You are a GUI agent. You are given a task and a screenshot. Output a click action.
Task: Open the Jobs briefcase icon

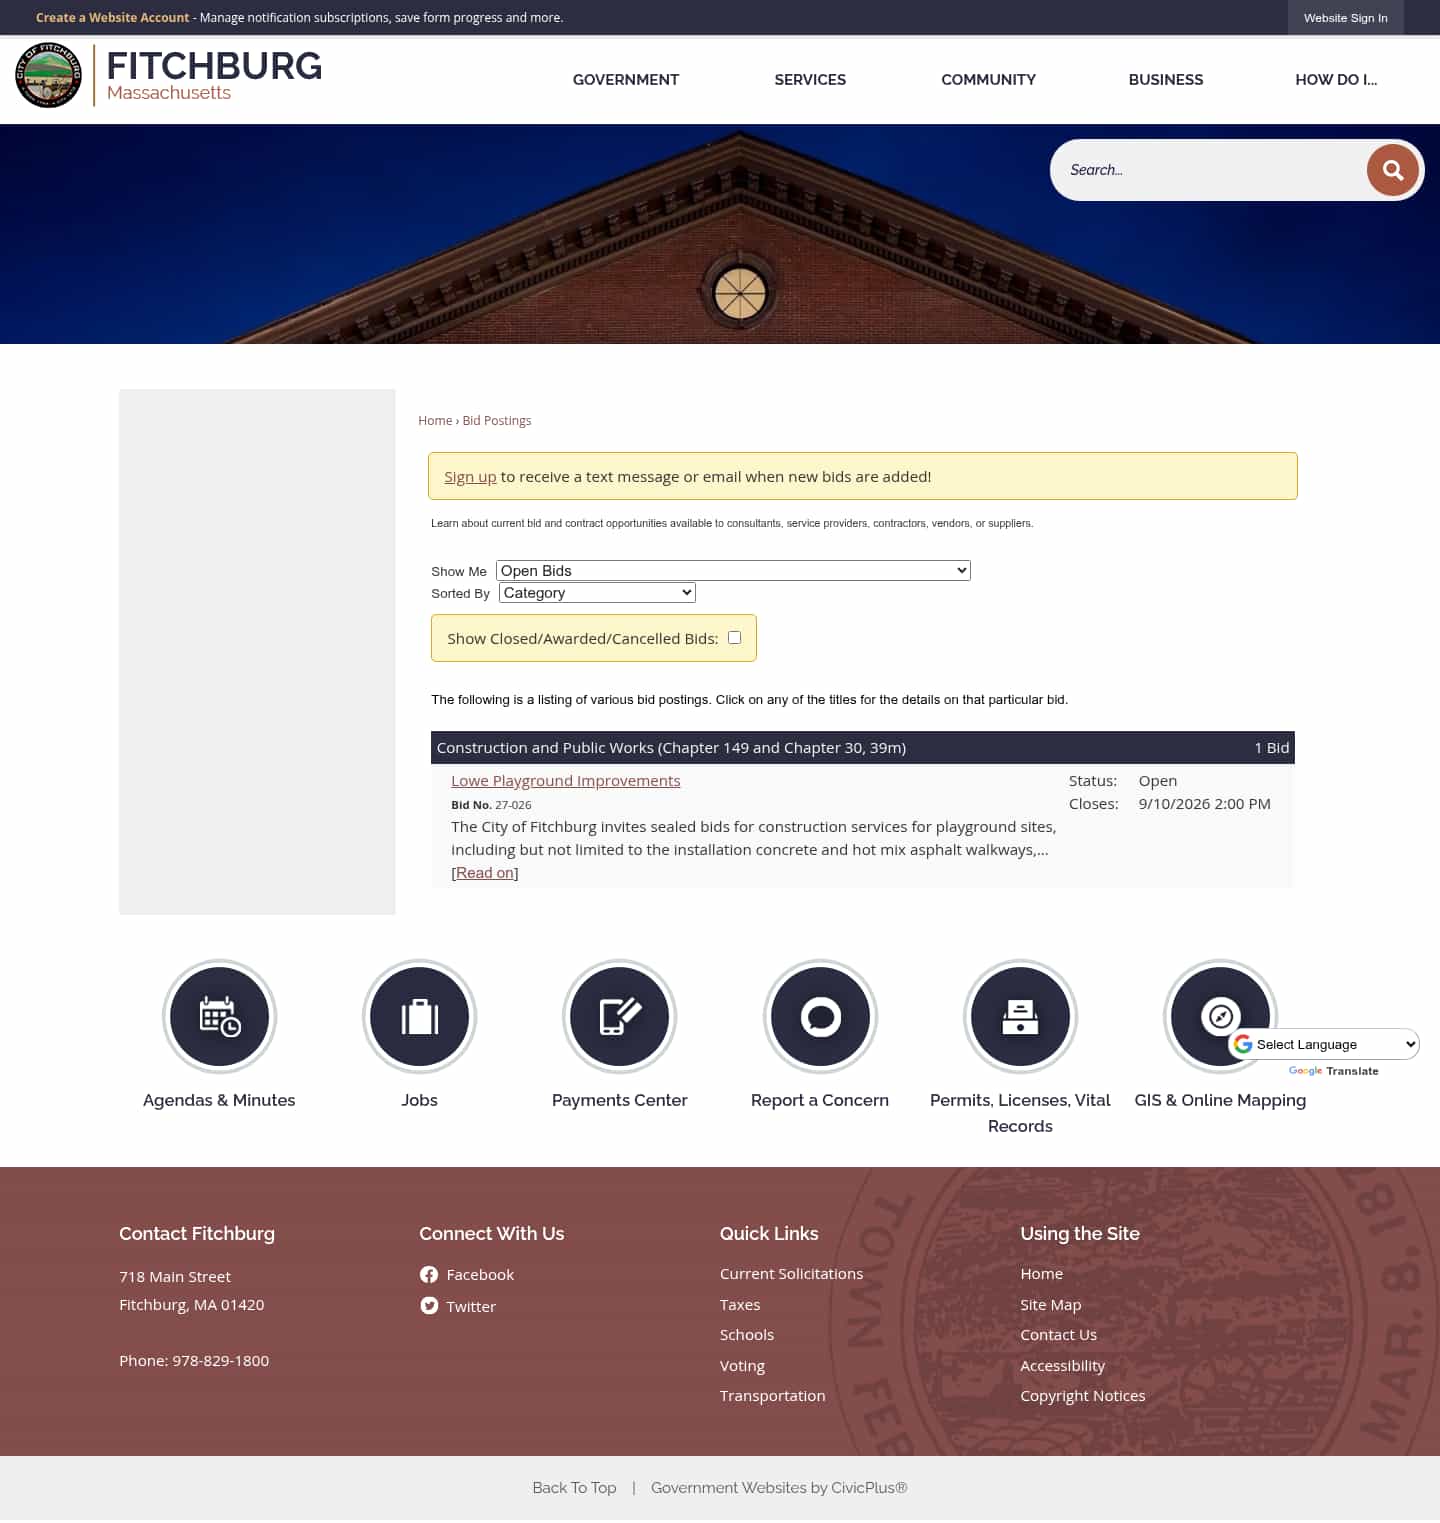tap(419, 1017)
